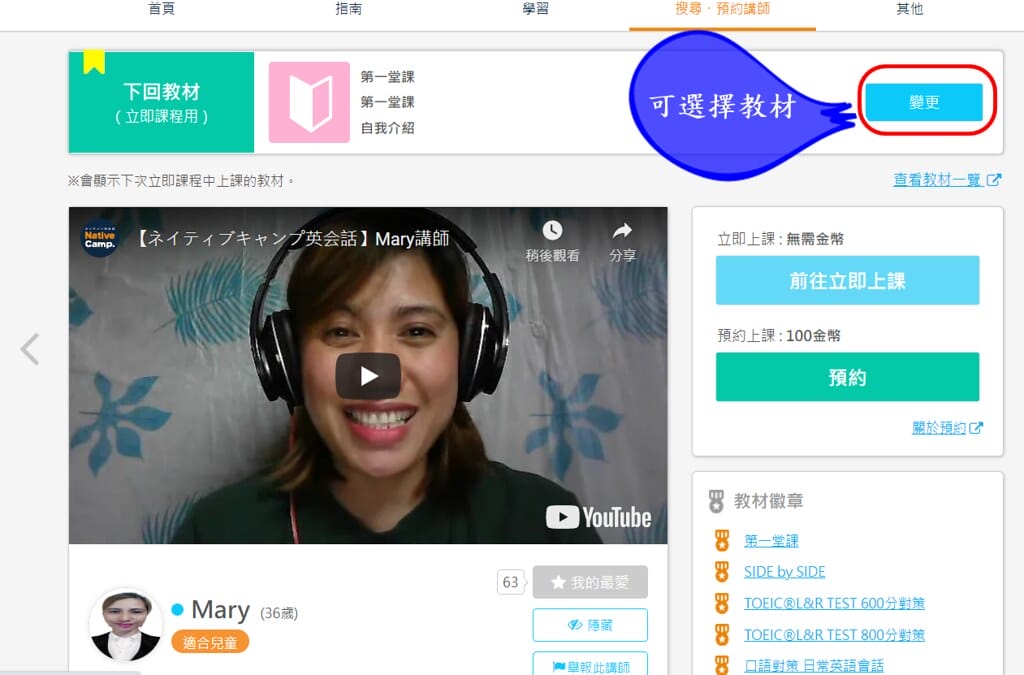
Task: Click Mary's profile photo thumbnail
Action: (125, 625)
